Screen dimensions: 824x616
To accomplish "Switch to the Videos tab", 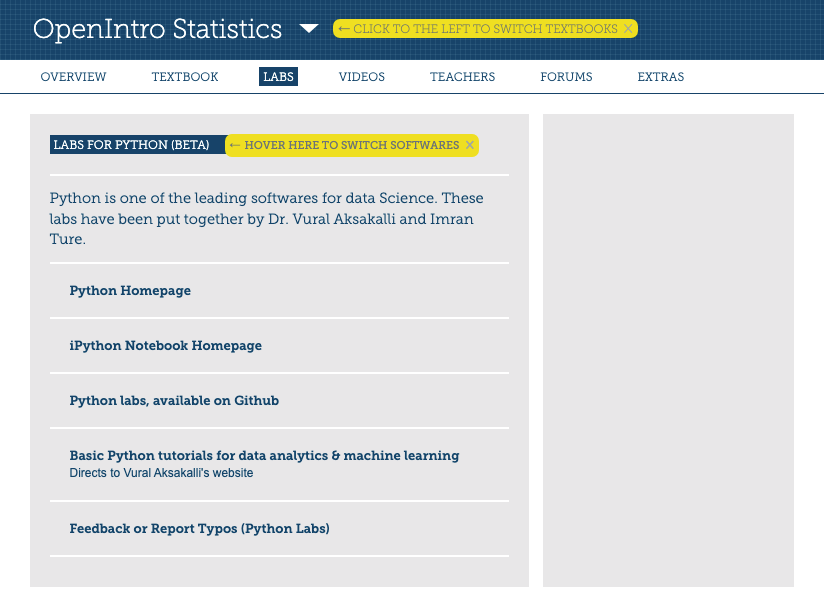I will coord(362,77).
